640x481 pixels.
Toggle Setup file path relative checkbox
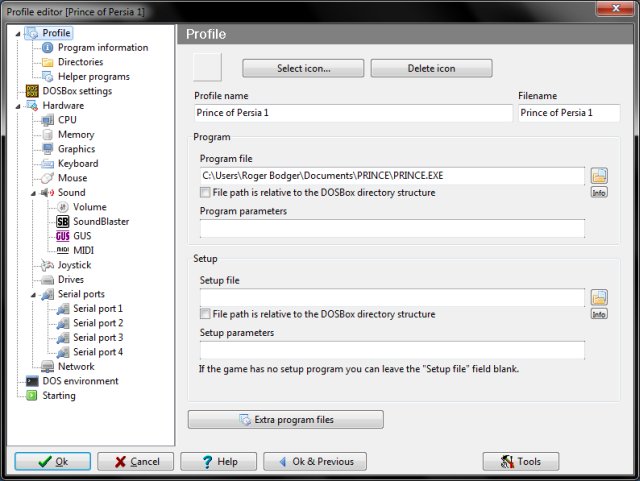pyautogui.click(x=205, y=314)
